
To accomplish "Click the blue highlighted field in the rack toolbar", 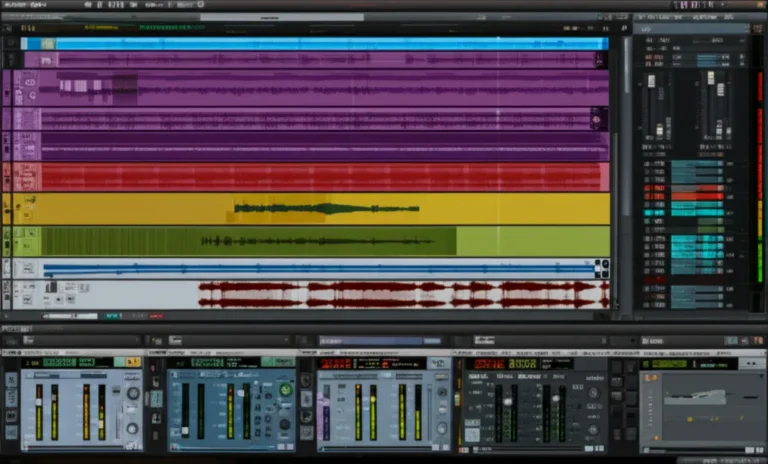I will [x=381, y=341].
